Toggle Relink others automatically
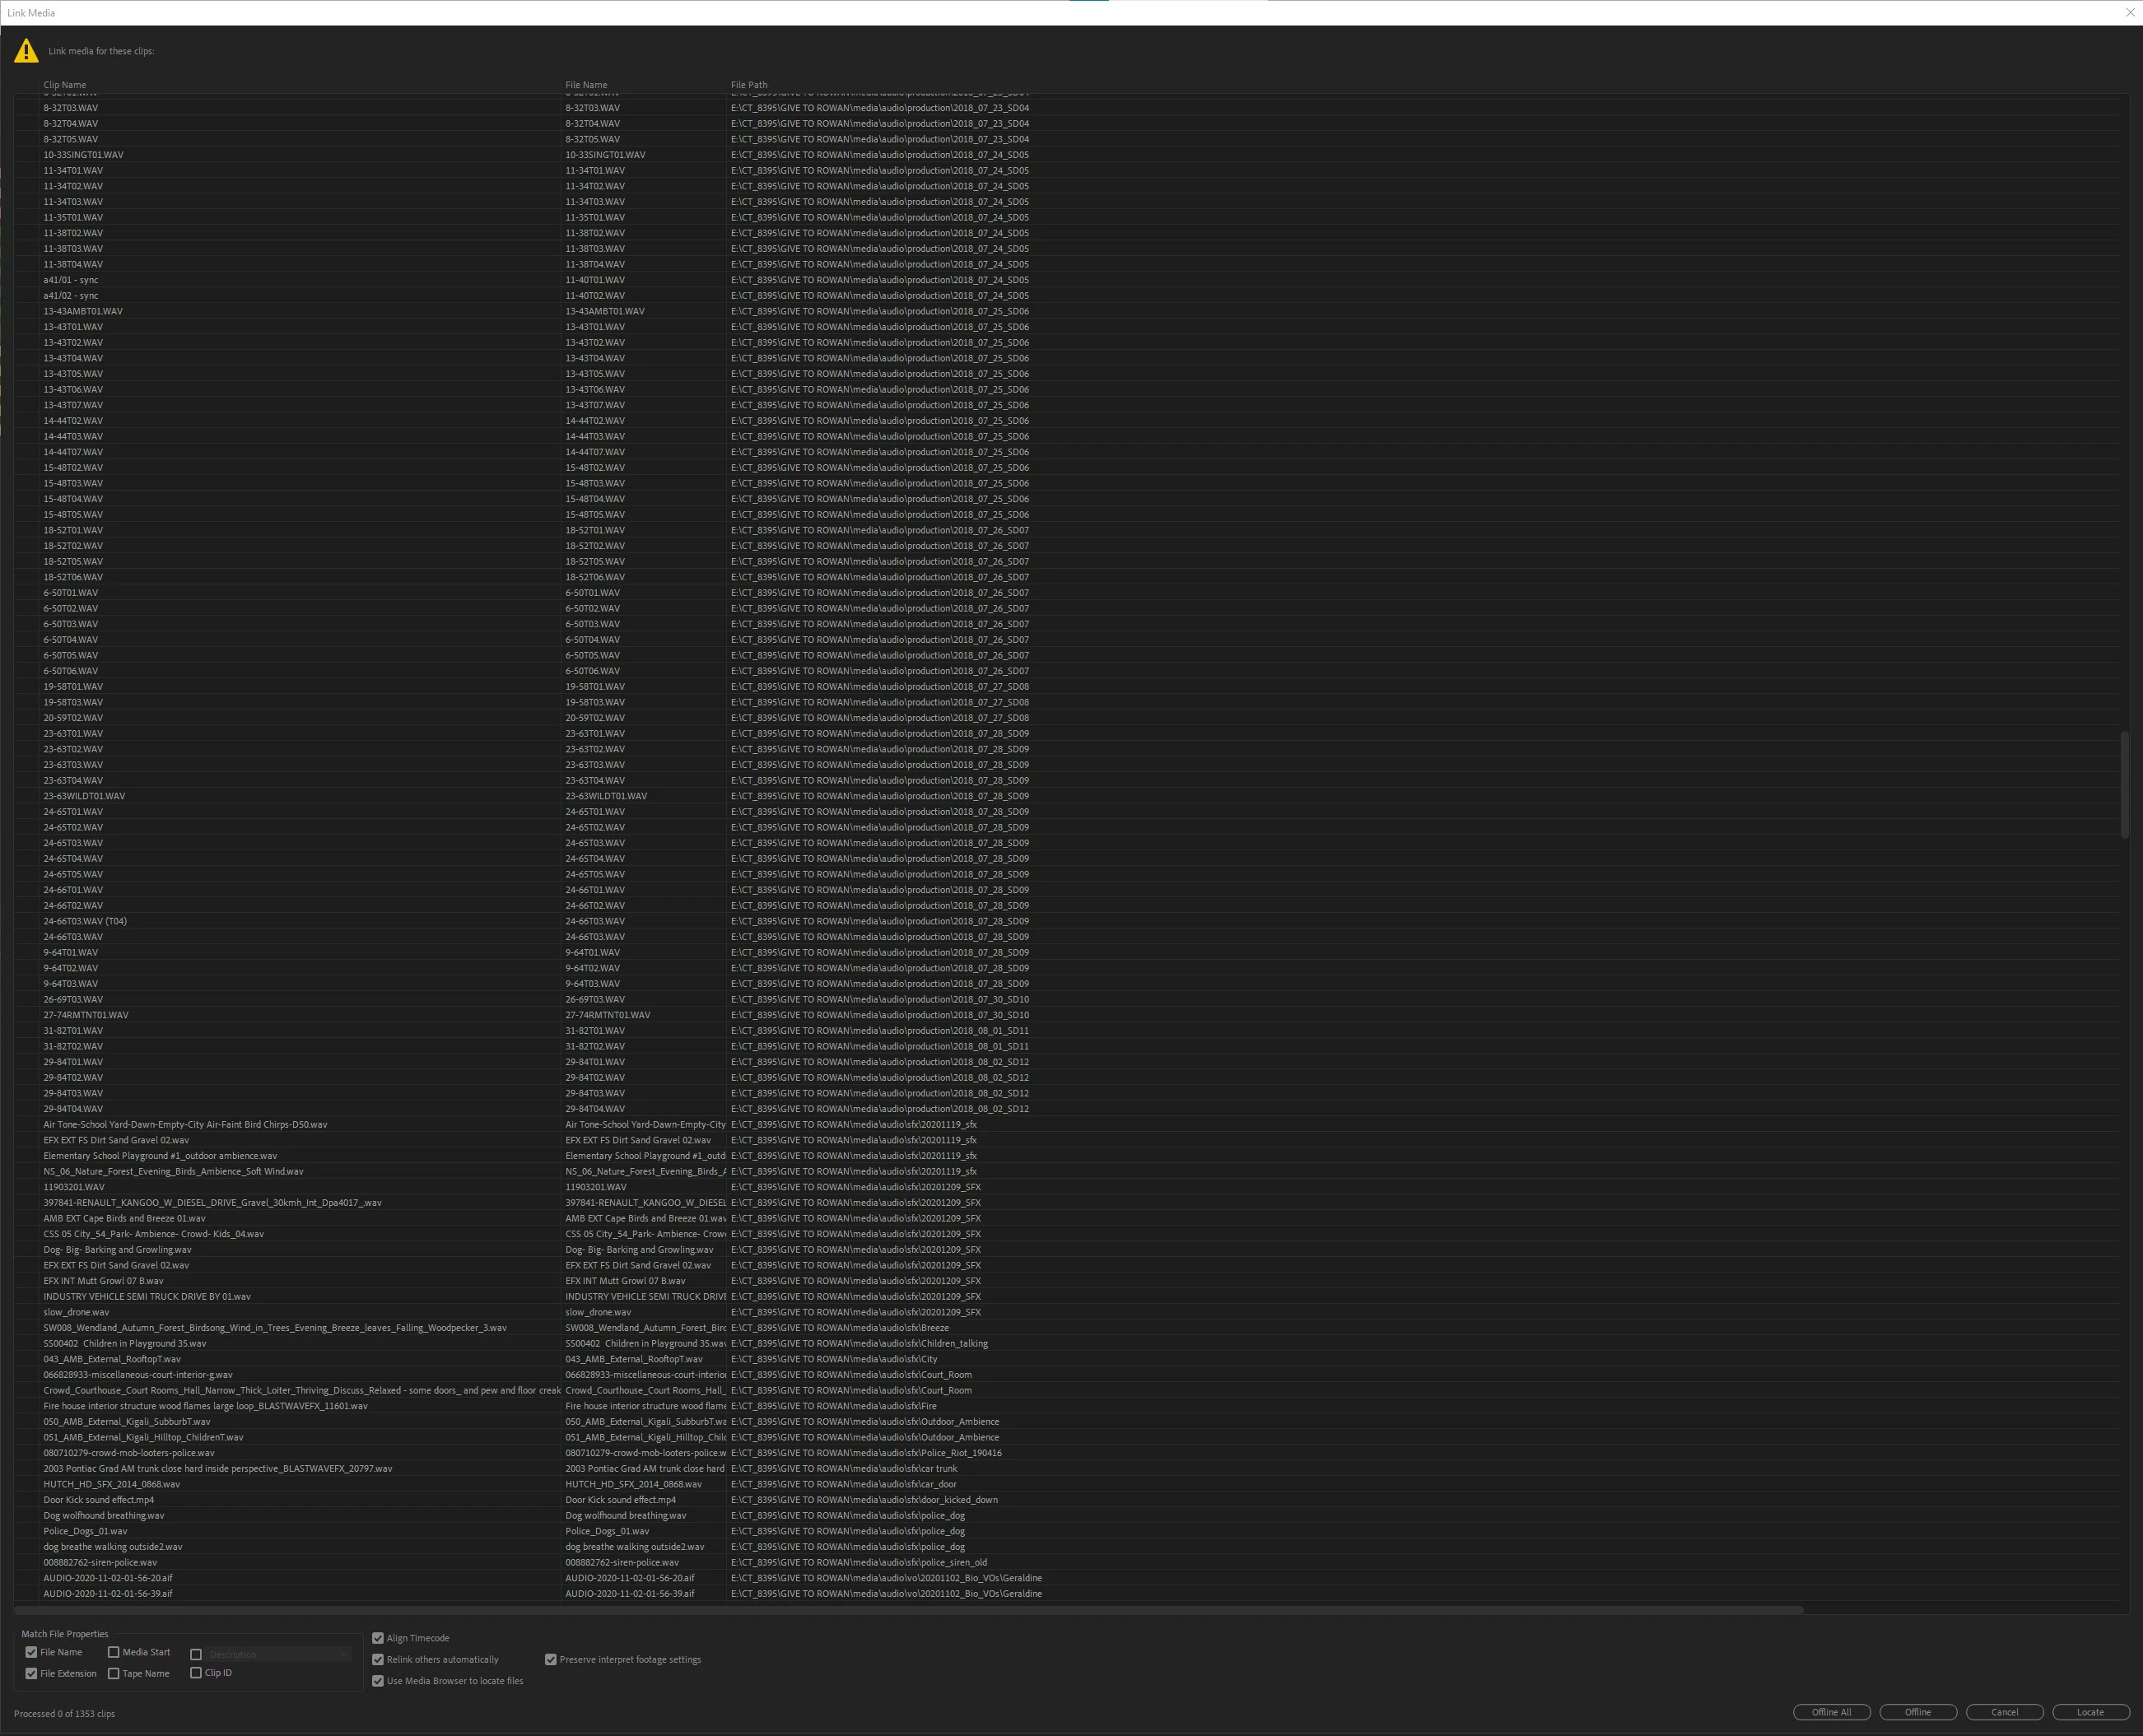 coord(378,1659)
